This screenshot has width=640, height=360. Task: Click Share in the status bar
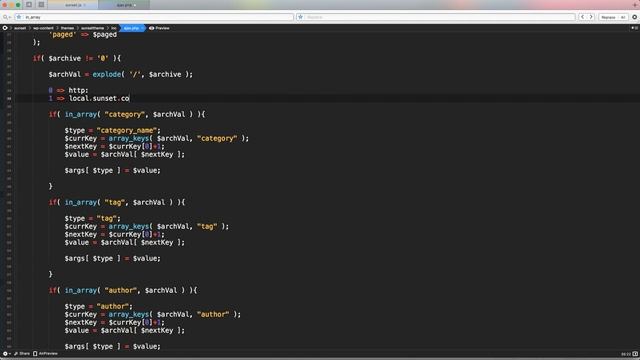point(22,353)
